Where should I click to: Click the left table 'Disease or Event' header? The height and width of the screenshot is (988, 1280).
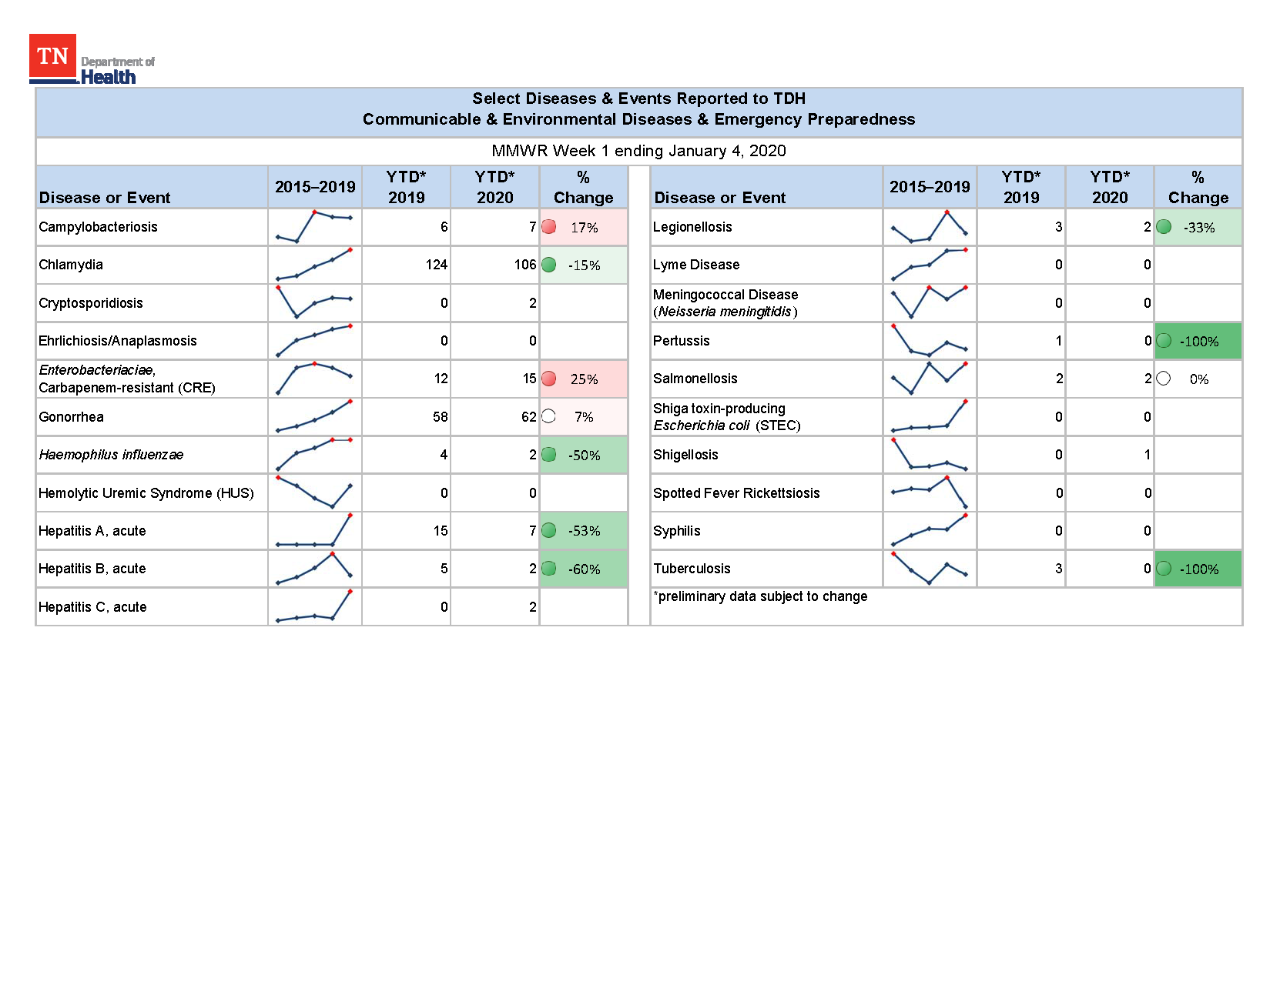104,197
